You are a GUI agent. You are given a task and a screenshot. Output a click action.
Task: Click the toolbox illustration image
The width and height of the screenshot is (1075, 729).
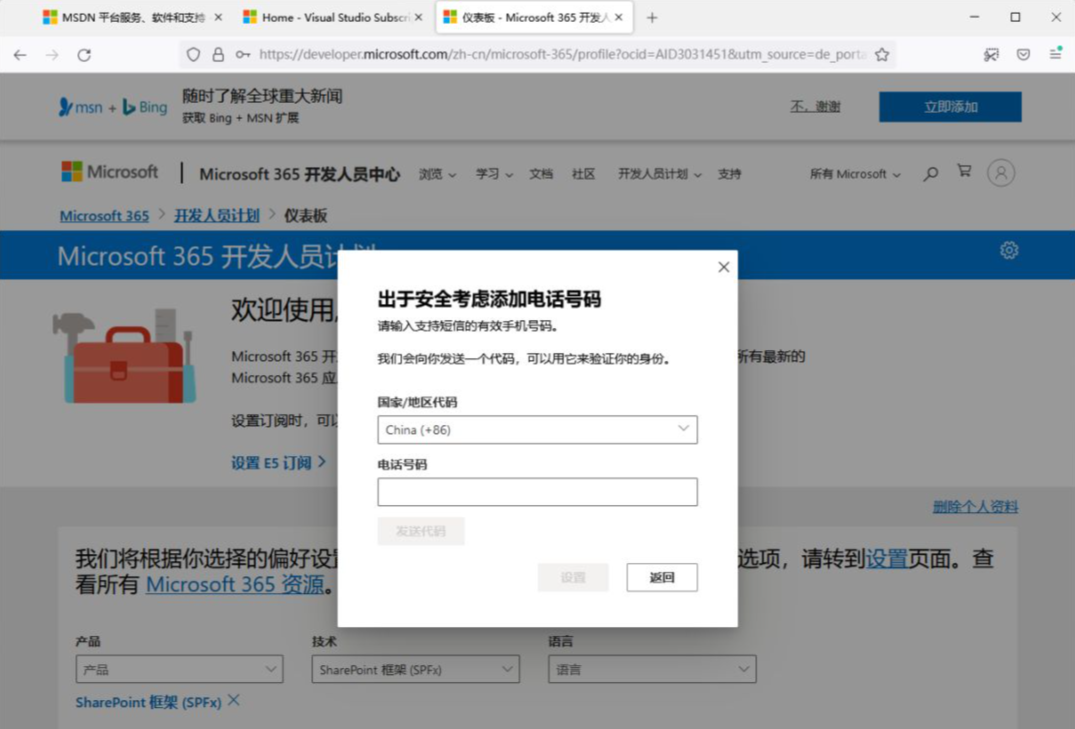point(123,357)
